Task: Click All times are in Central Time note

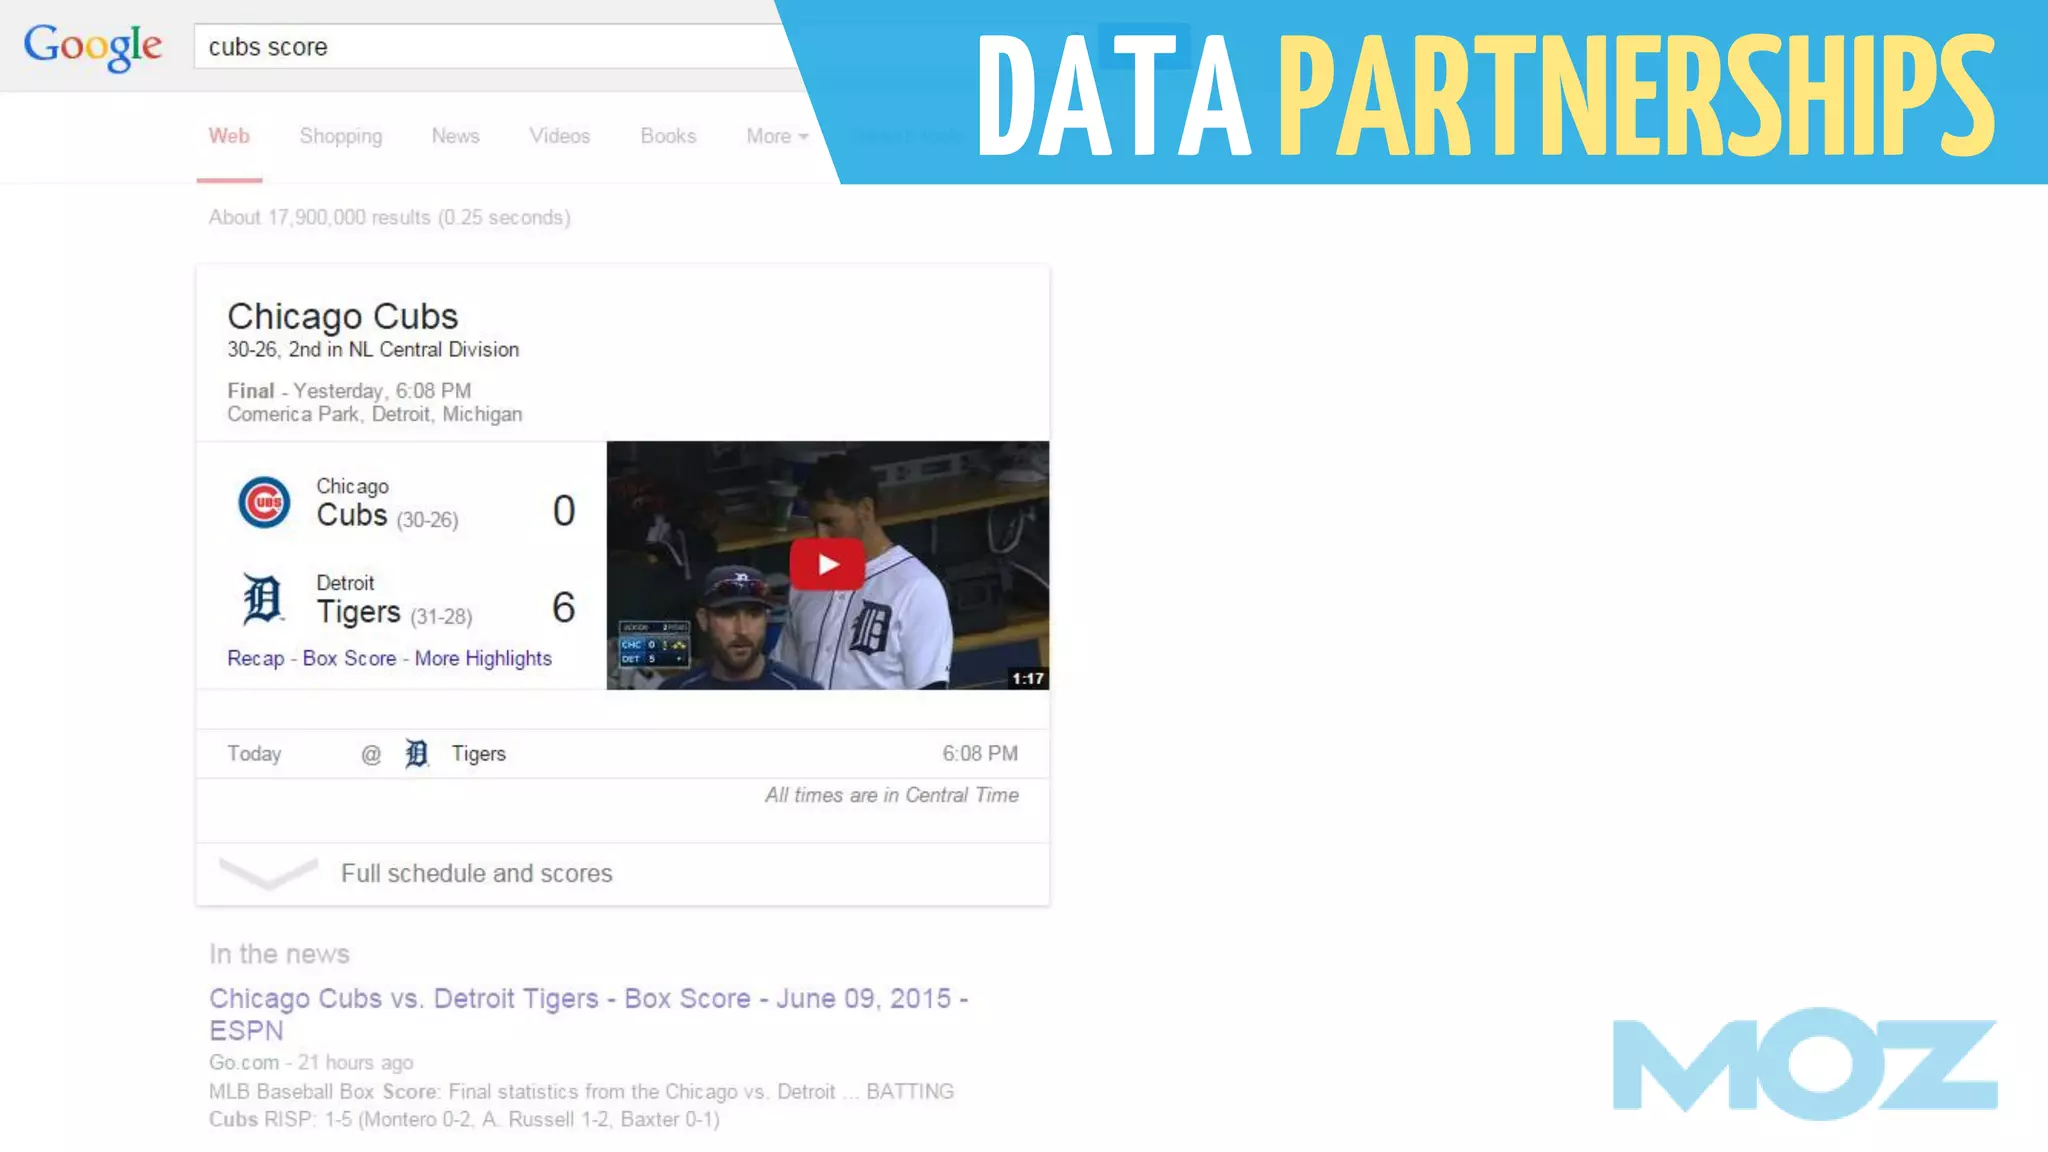Action: pyautogui.click(x=892, y=795)
